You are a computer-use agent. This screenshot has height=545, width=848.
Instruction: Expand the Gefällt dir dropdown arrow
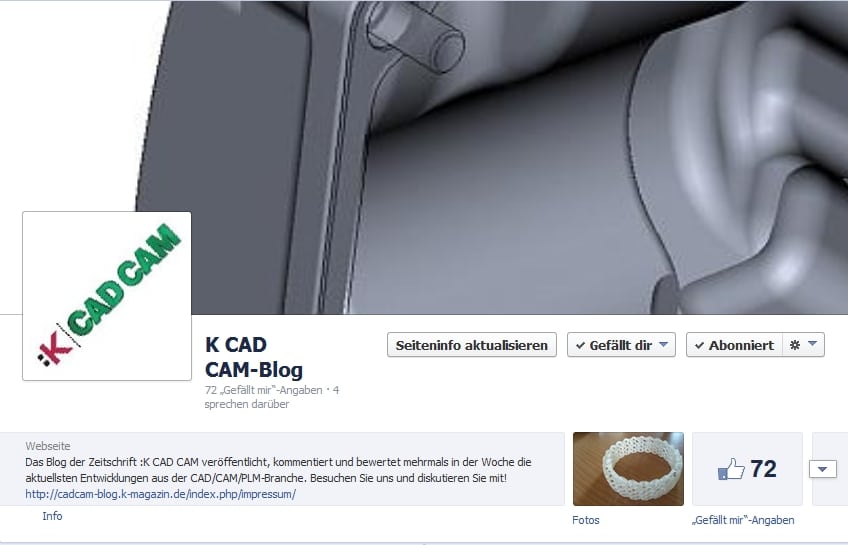click(x=664, y=344)
